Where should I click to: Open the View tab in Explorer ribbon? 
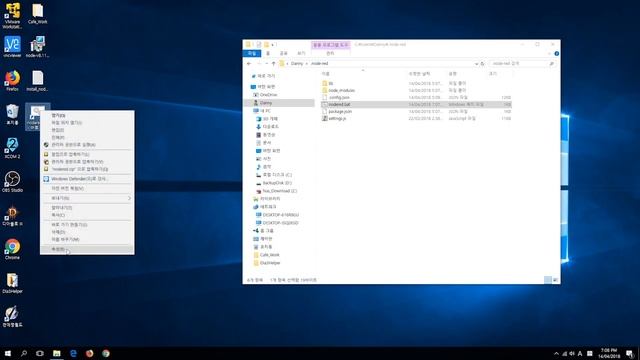coord(301,53)
